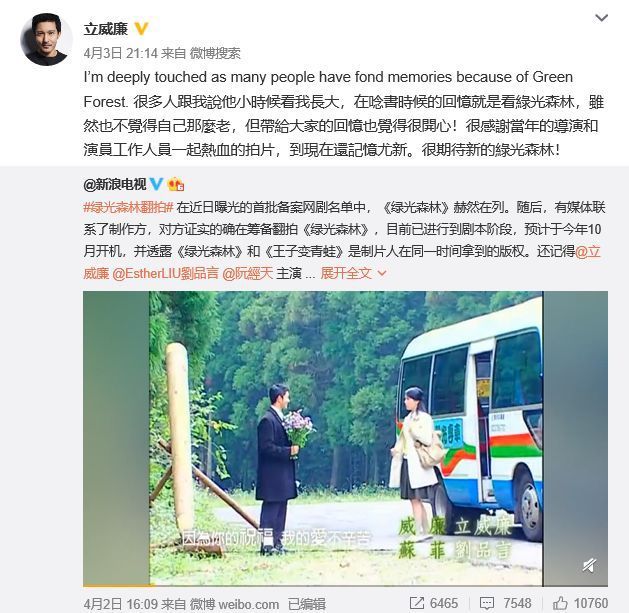Open the 微博搜索 source link
This screenshot has height=613, width=629.
[215, 53]
